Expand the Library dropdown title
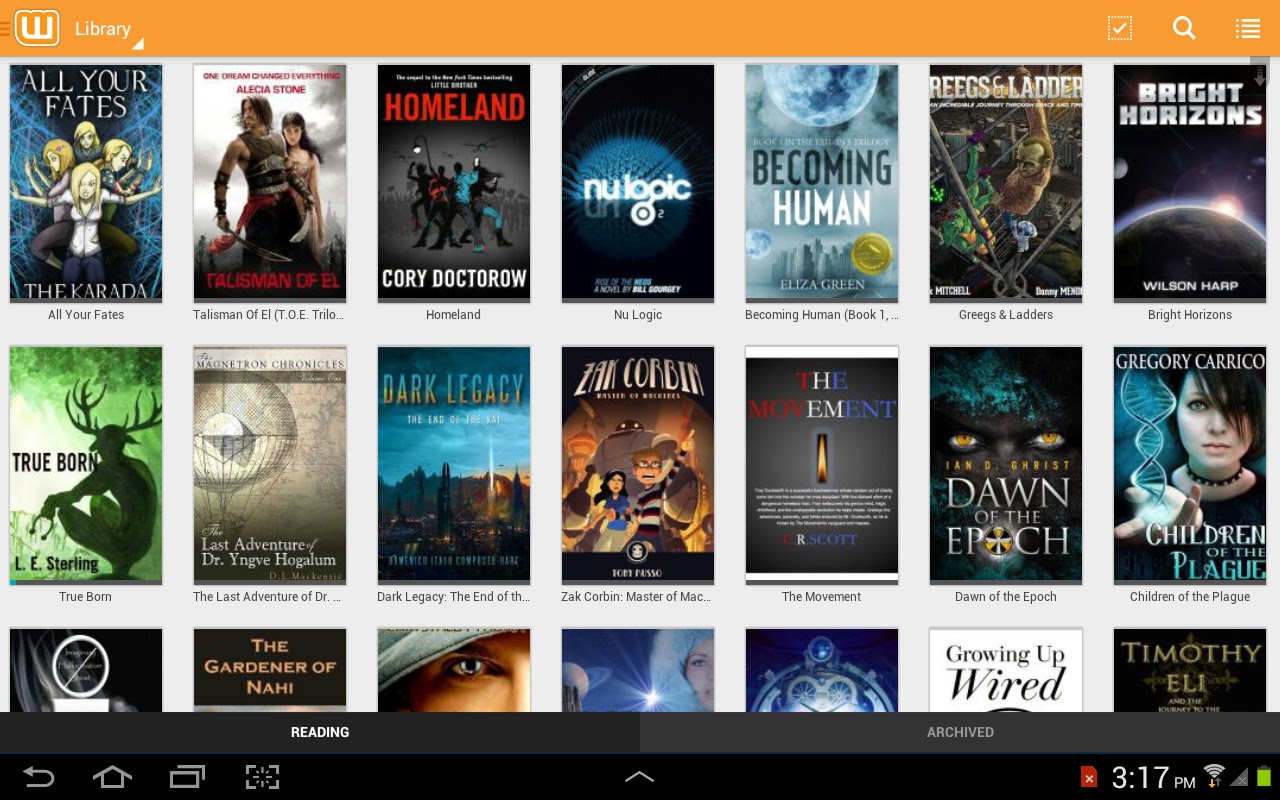The image size is (1280, 800). point(108,29)
